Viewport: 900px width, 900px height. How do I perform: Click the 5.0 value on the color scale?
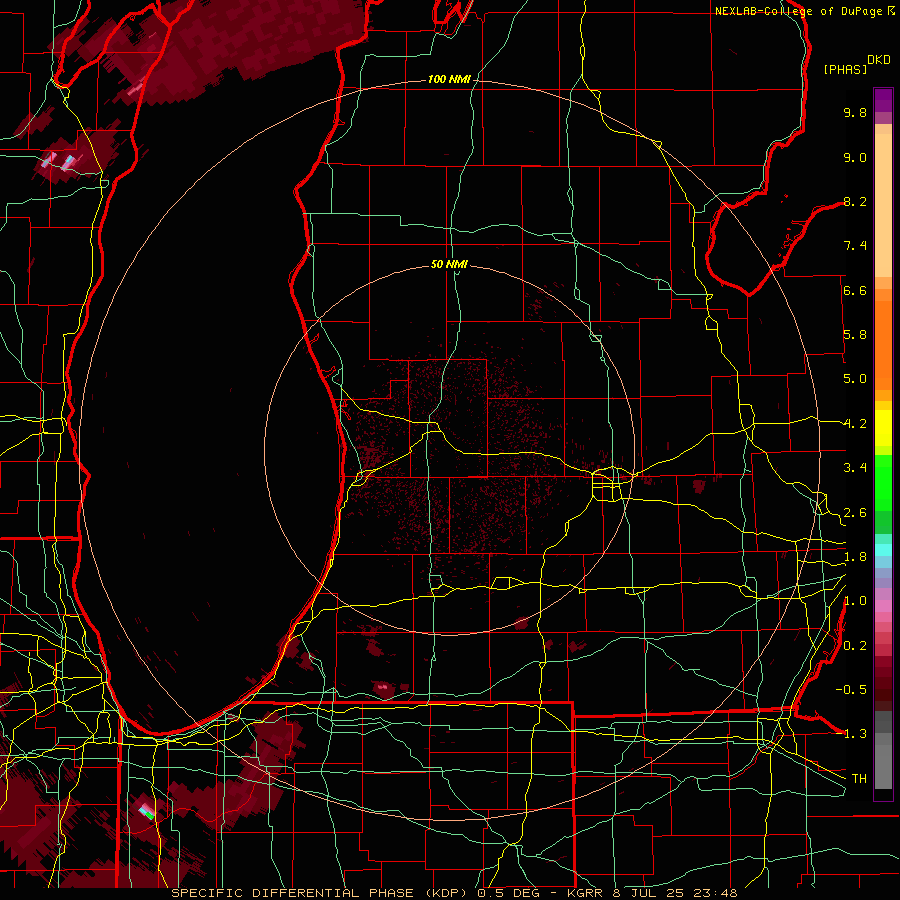pos(855,379)
